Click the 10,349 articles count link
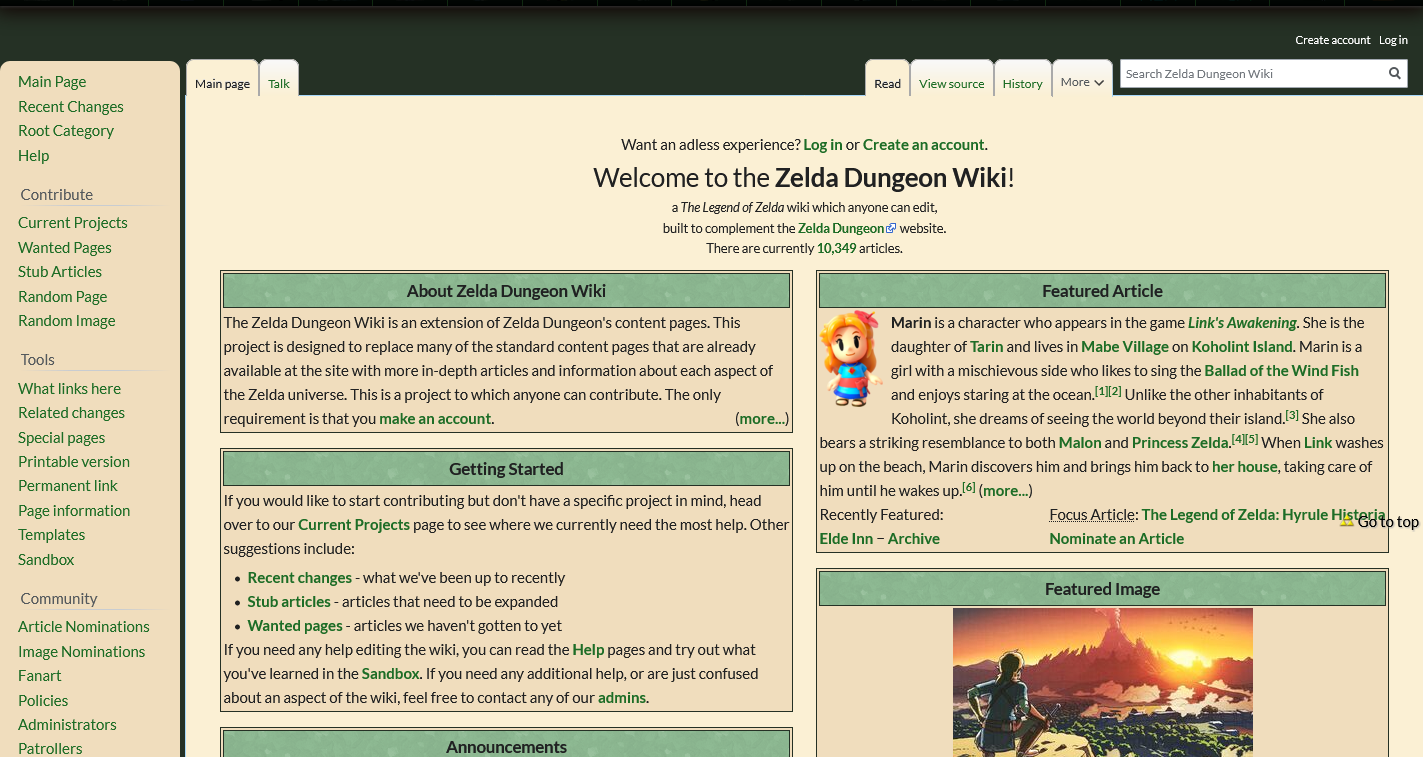This screenshot has width=1423, height=757. click(x=836, y=248)
